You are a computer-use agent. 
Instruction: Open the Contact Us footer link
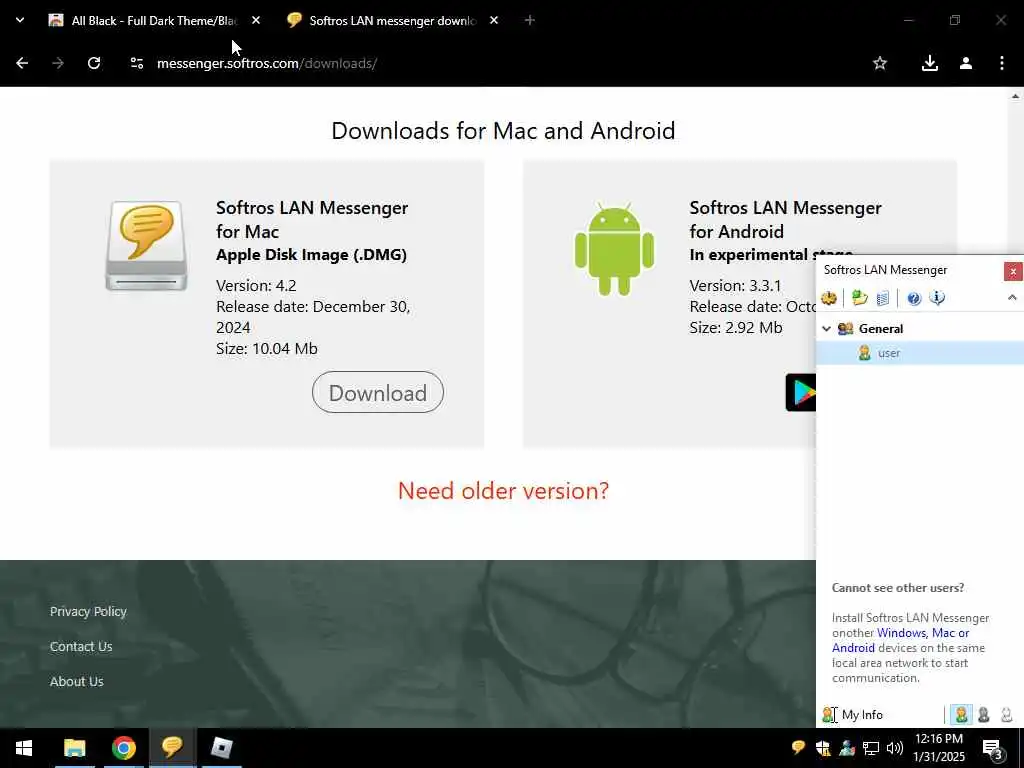(81, 647)
